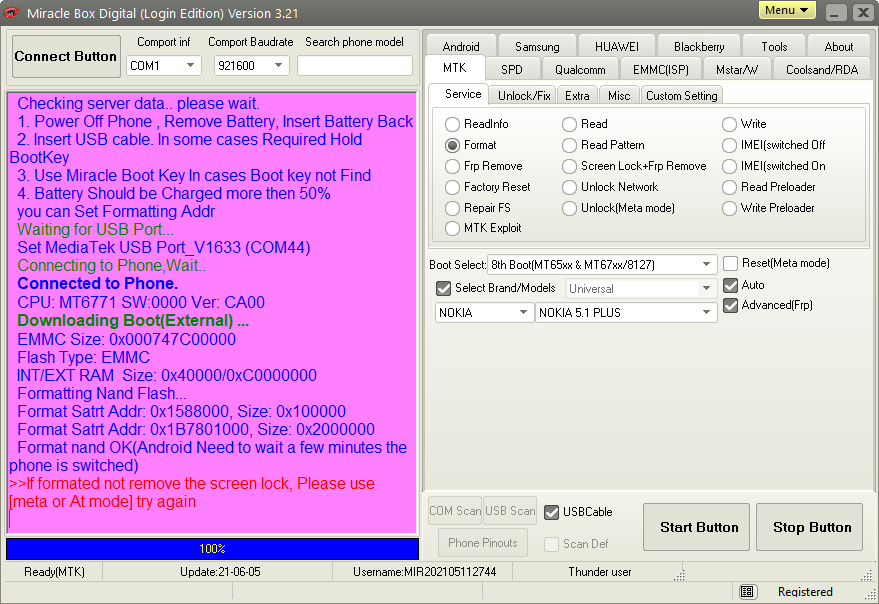Uncheck the Advanced(Frp) checkbox

click(x=730, y=306)
